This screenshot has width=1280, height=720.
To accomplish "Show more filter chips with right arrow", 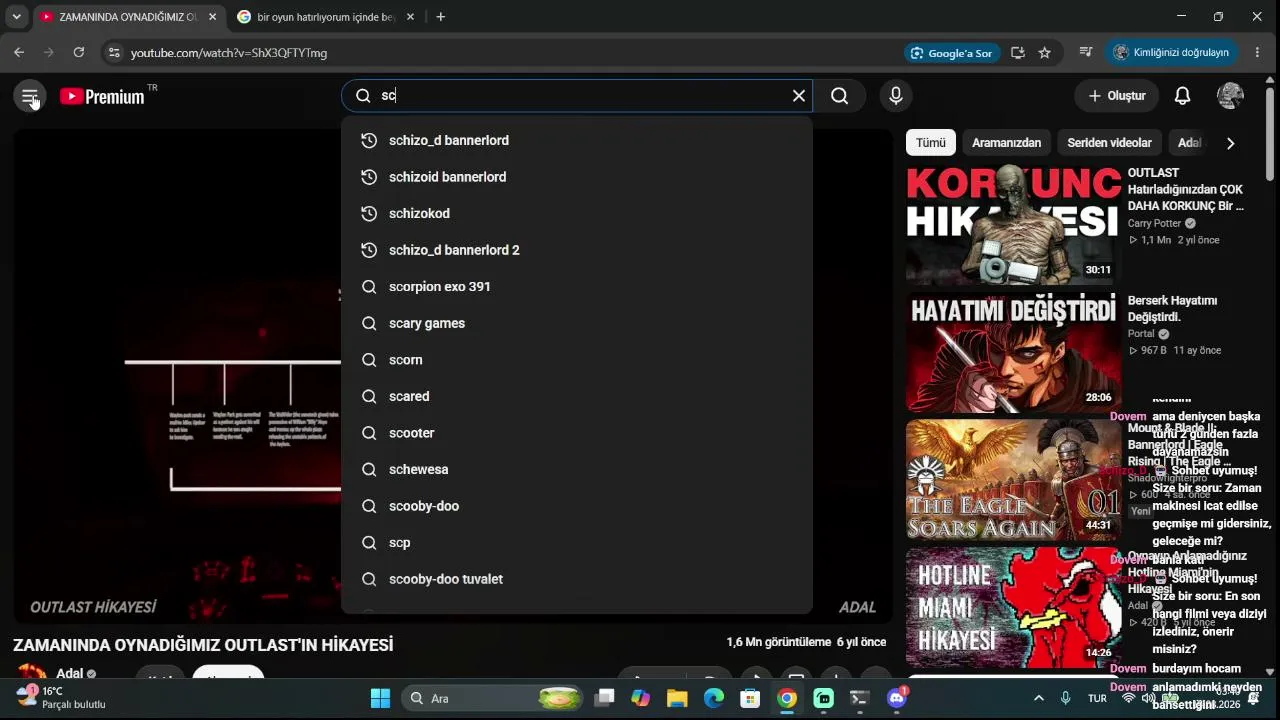I will pos(1230,143).
